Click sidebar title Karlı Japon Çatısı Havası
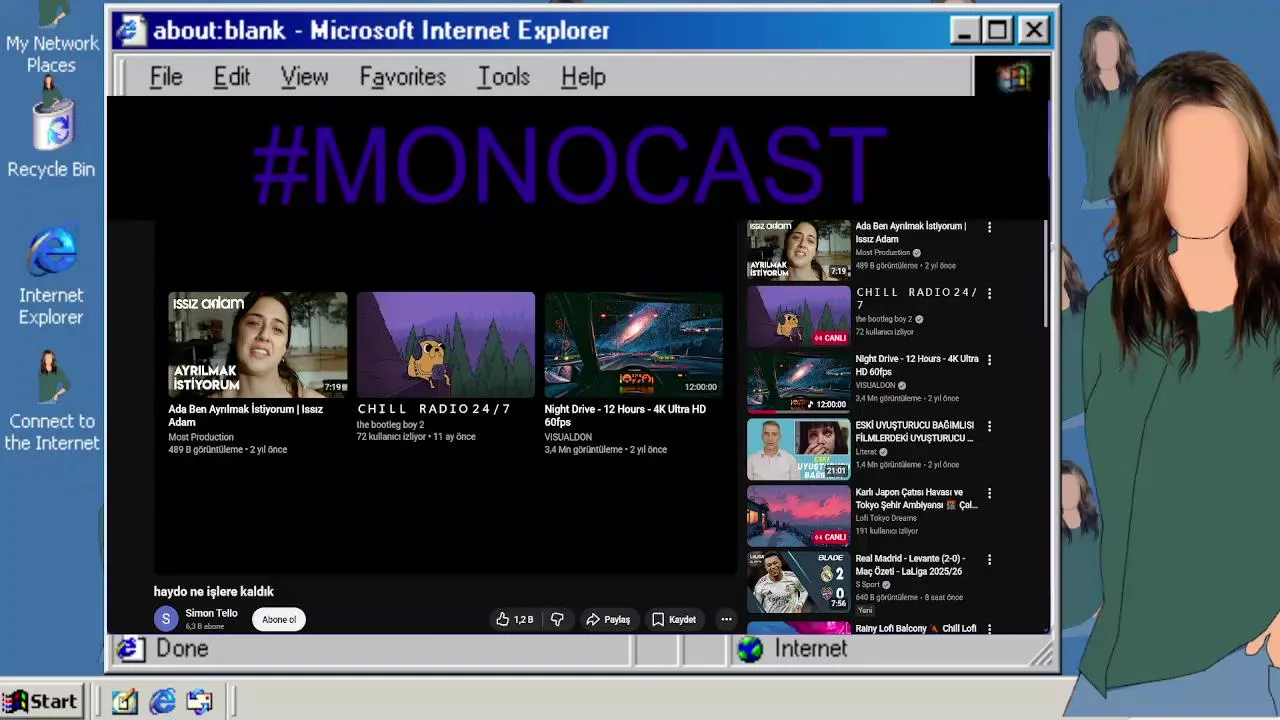The height and width of the screenshot is (720, 1280). (x=916, y=499)
